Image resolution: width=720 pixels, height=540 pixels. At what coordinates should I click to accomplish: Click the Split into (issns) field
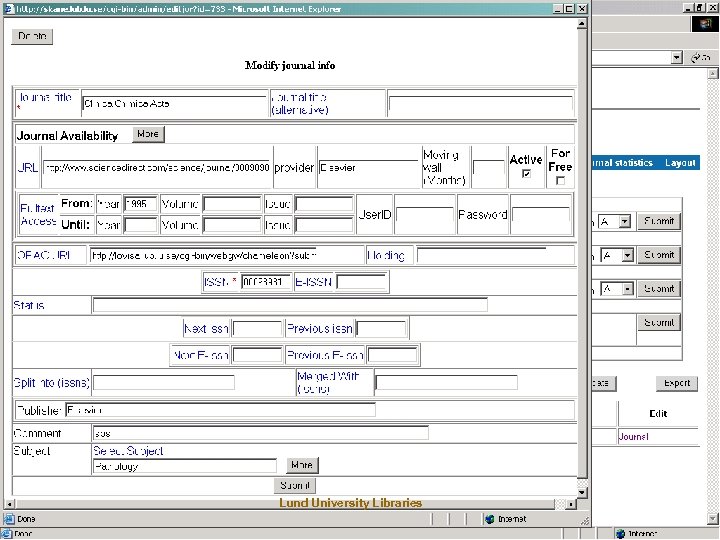point(164,382)
